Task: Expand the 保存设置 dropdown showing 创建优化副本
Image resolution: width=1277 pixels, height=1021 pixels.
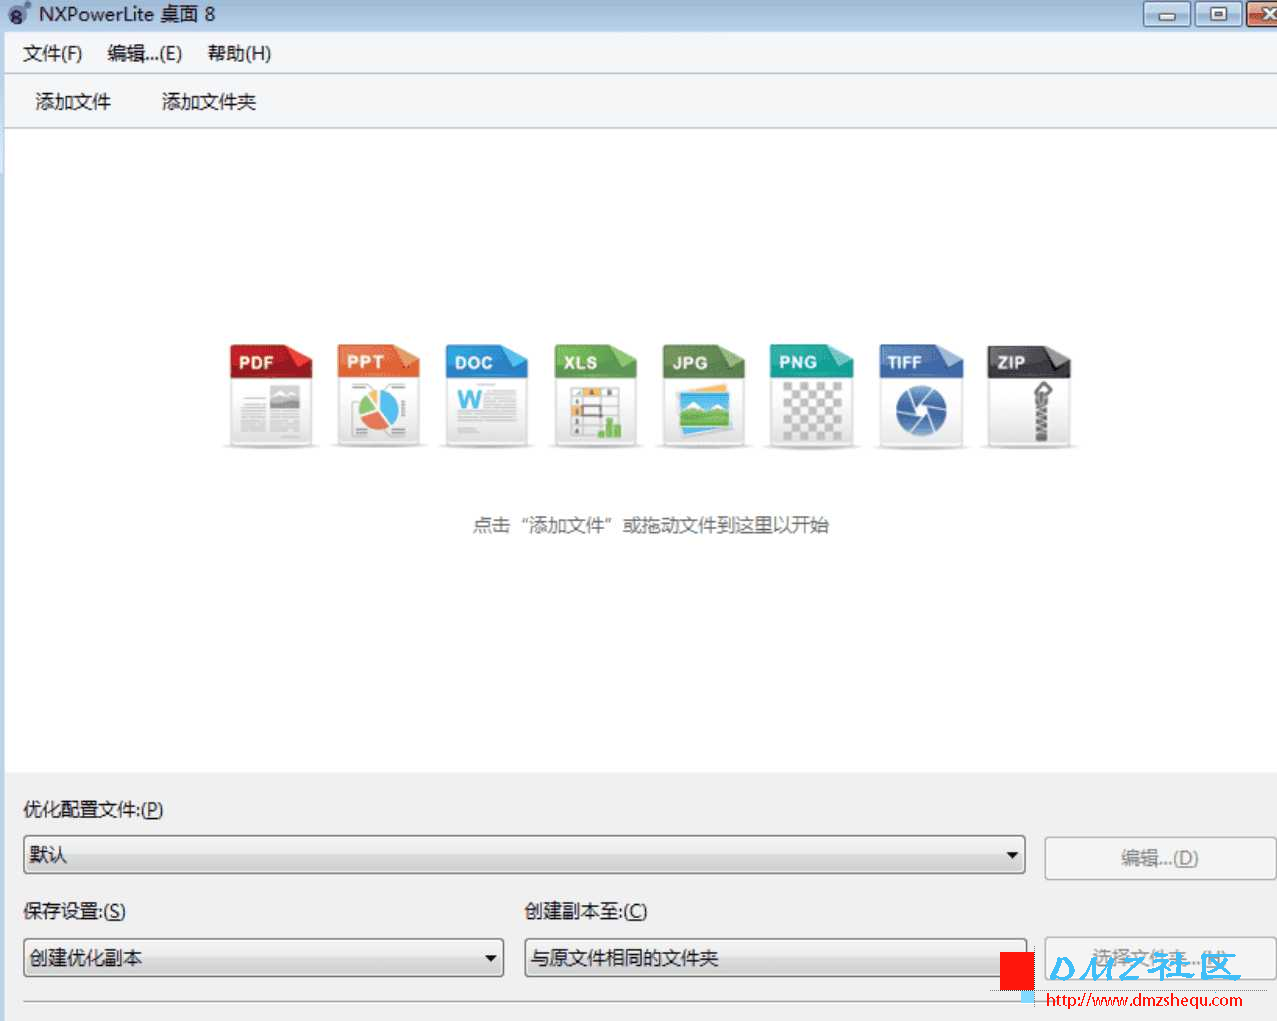Action: pos(263,958)
